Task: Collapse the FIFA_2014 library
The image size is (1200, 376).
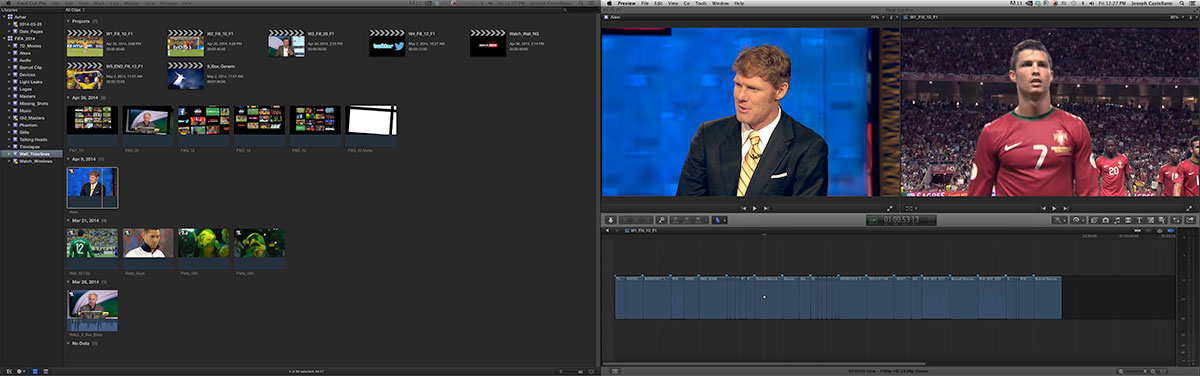Action: tap(5, 38)
